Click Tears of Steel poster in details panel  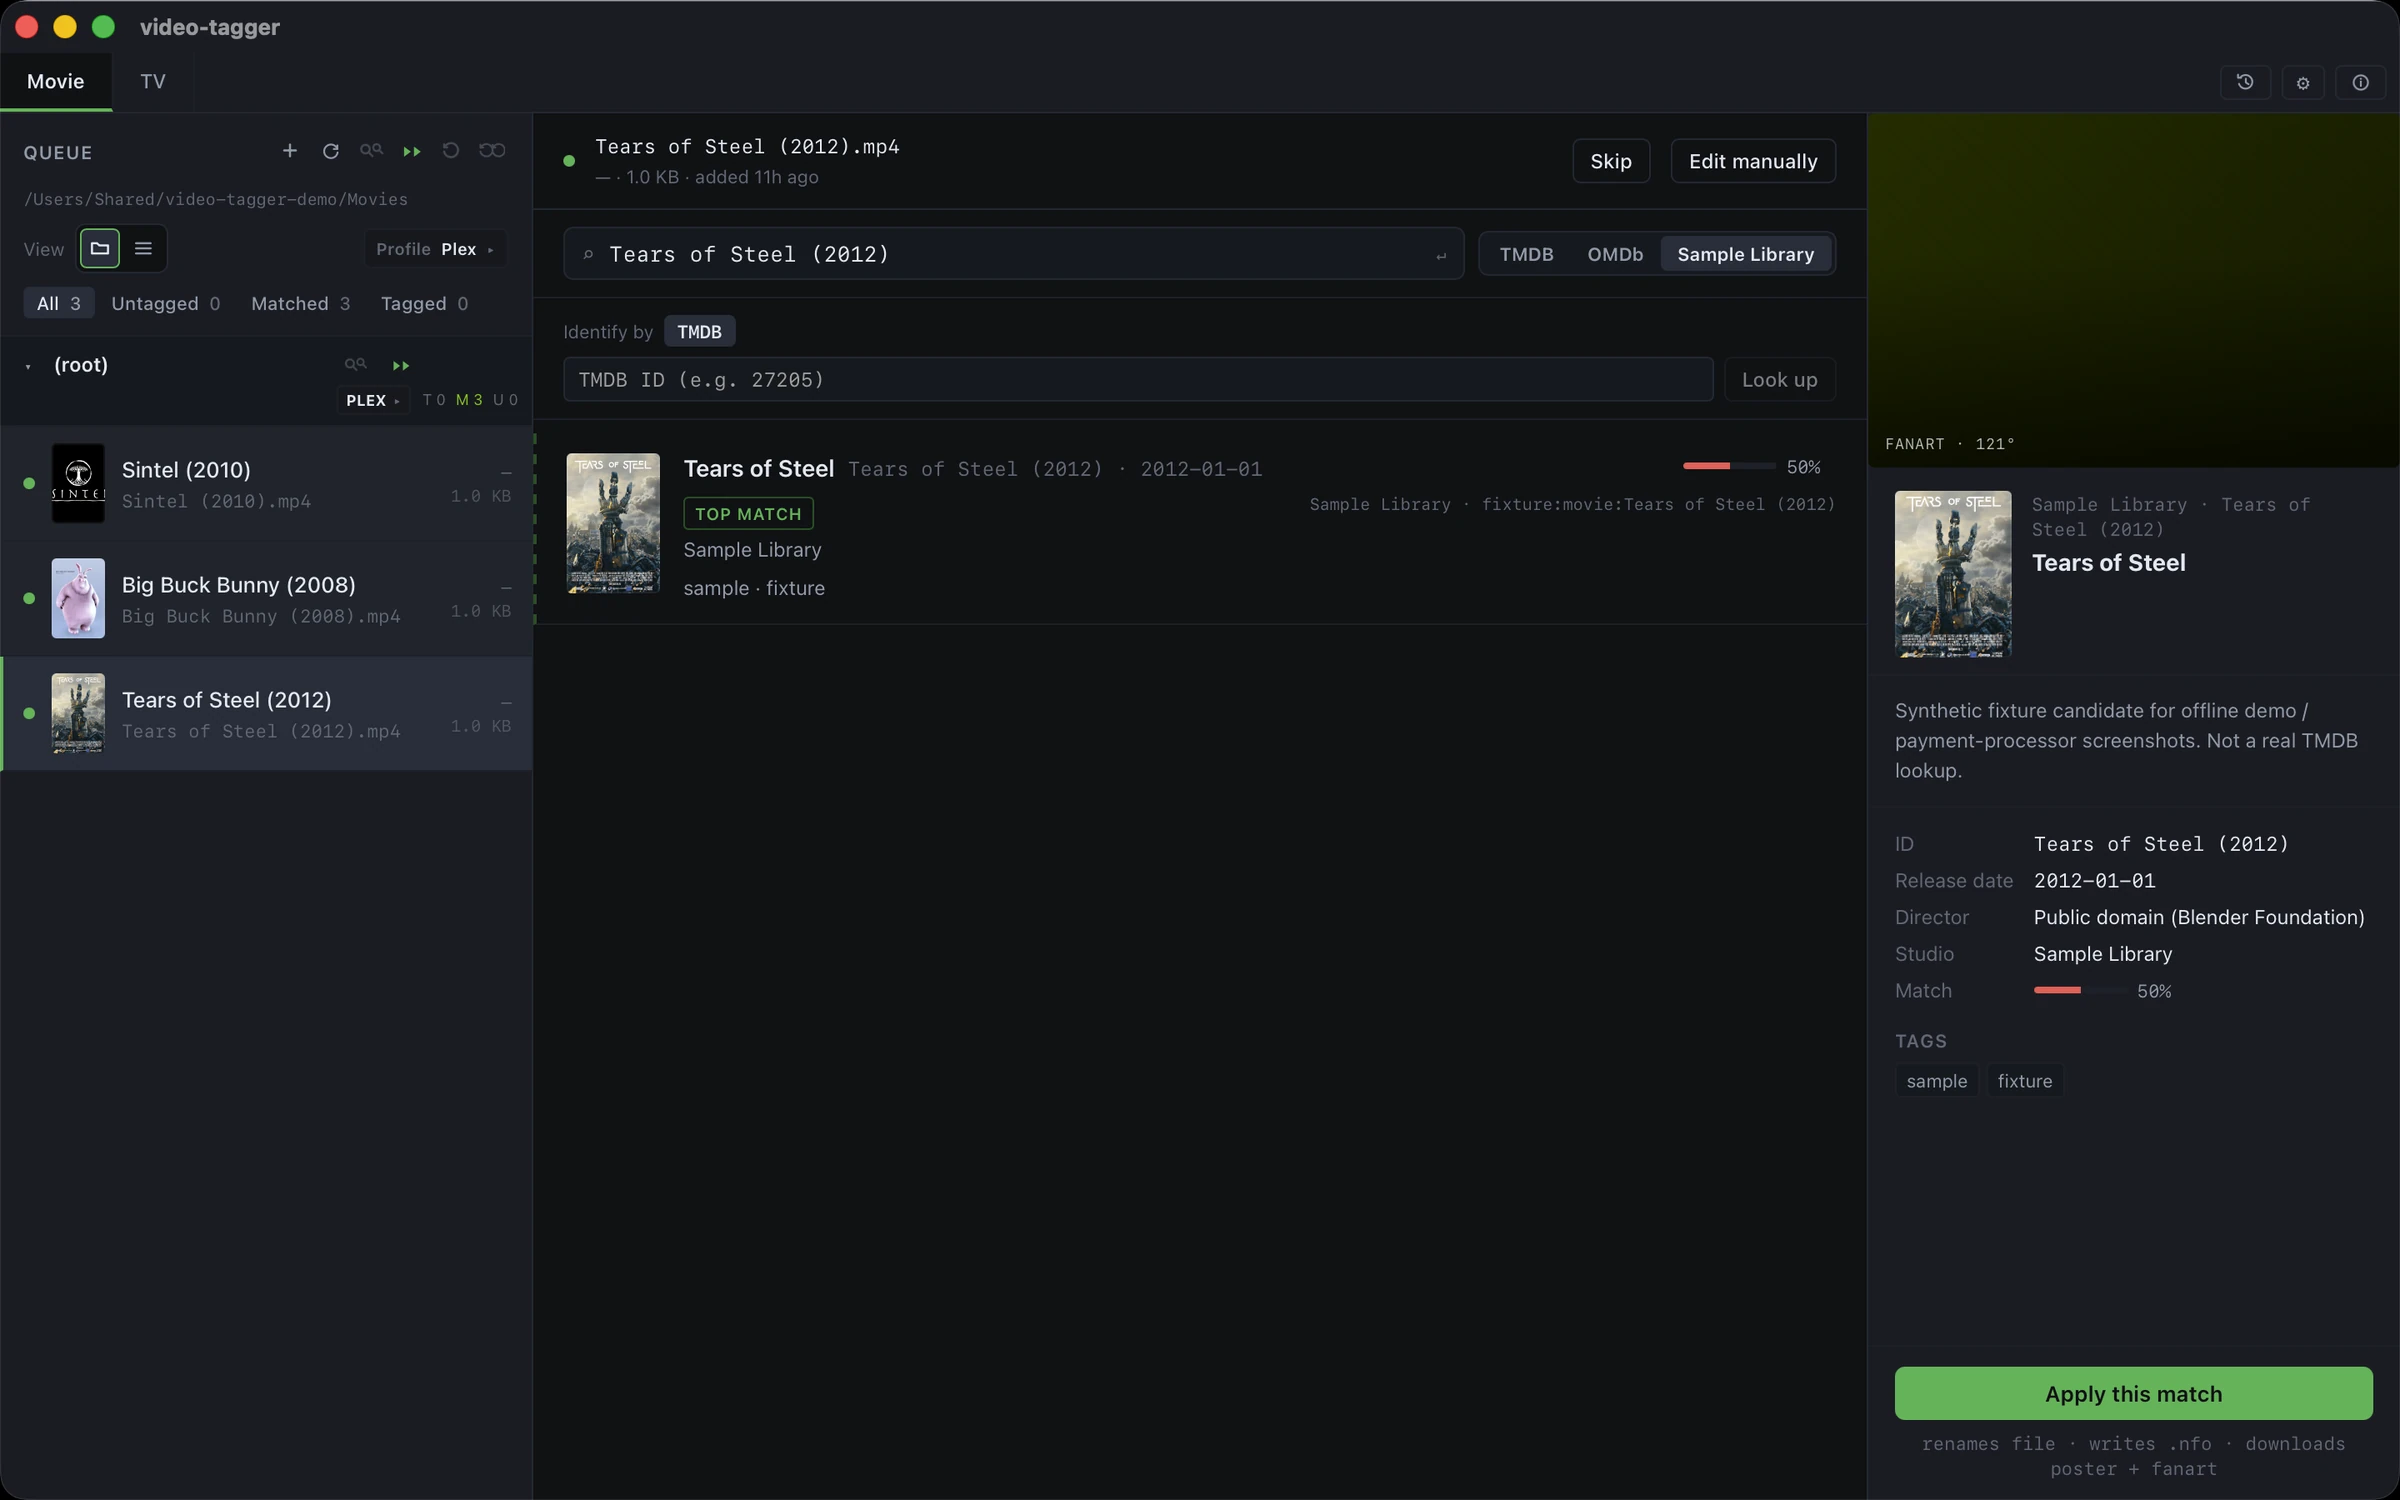[1952, 574]
